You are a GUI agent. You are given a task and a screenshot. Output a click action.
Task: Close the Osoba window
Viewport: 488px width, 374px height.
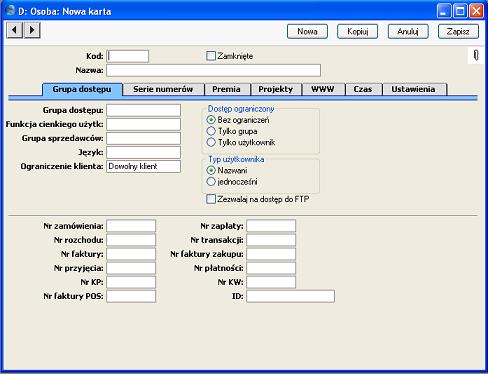pos(476,11)
